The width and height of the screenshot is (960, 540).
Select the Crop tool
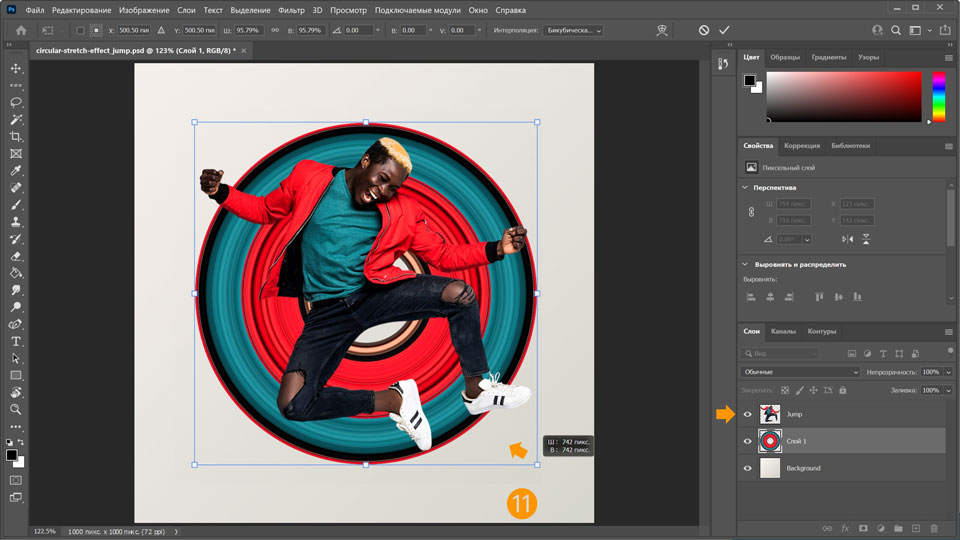[x=16, y=137]
